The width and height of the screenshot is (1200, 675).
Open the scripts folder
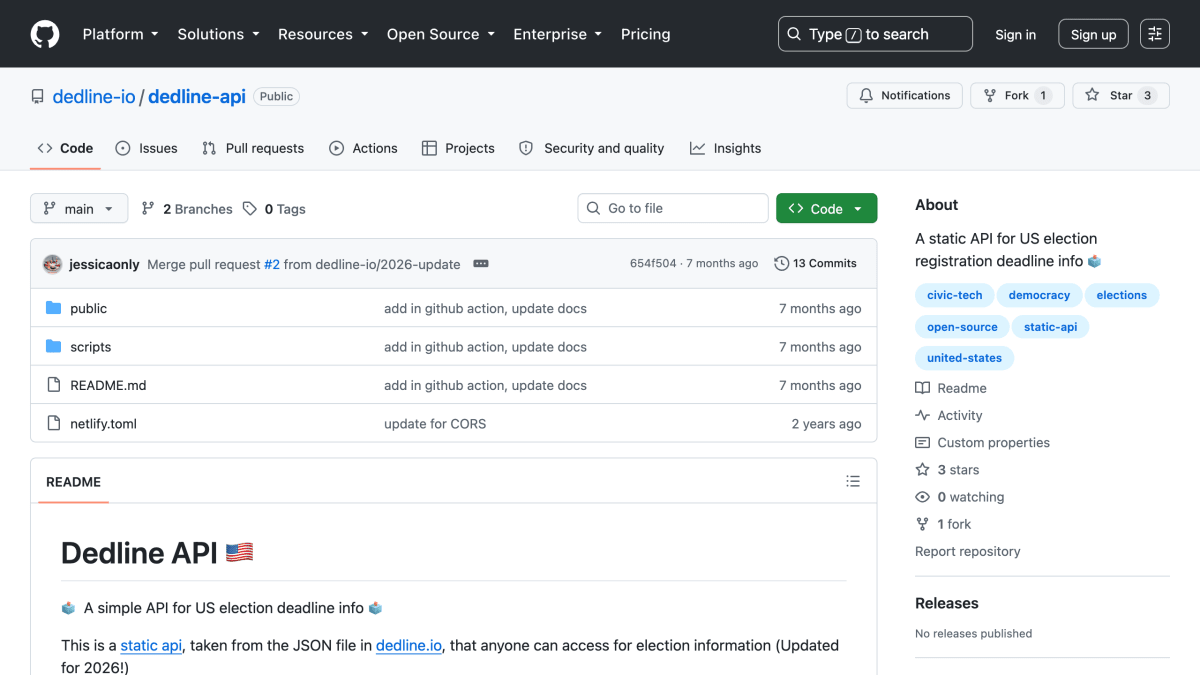[x=90, y=347]
